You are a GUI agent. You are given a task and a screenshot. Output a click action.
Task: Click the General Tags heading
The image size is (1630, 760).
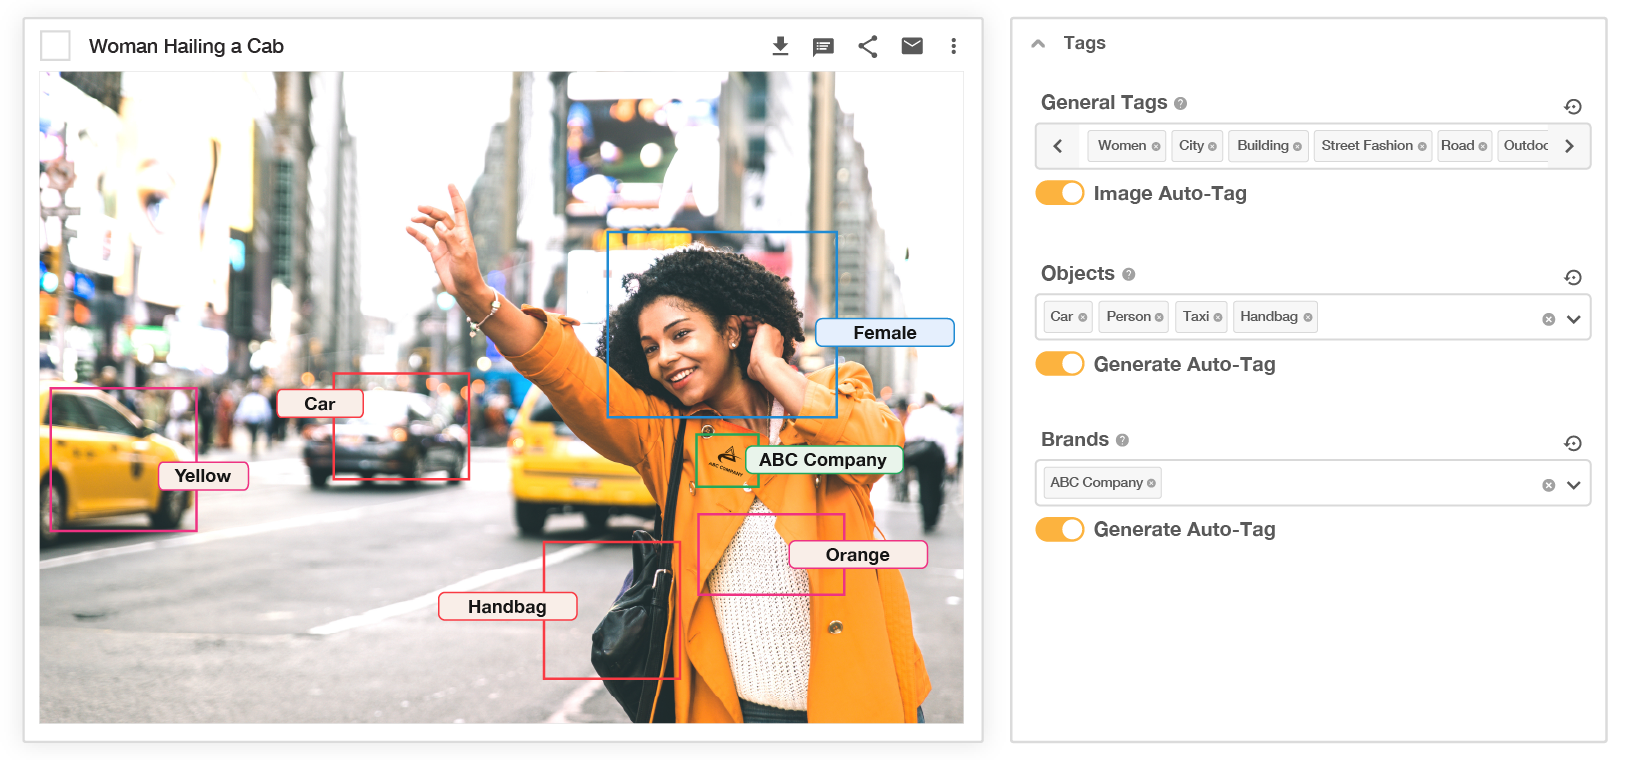[x=1104, y=103]
